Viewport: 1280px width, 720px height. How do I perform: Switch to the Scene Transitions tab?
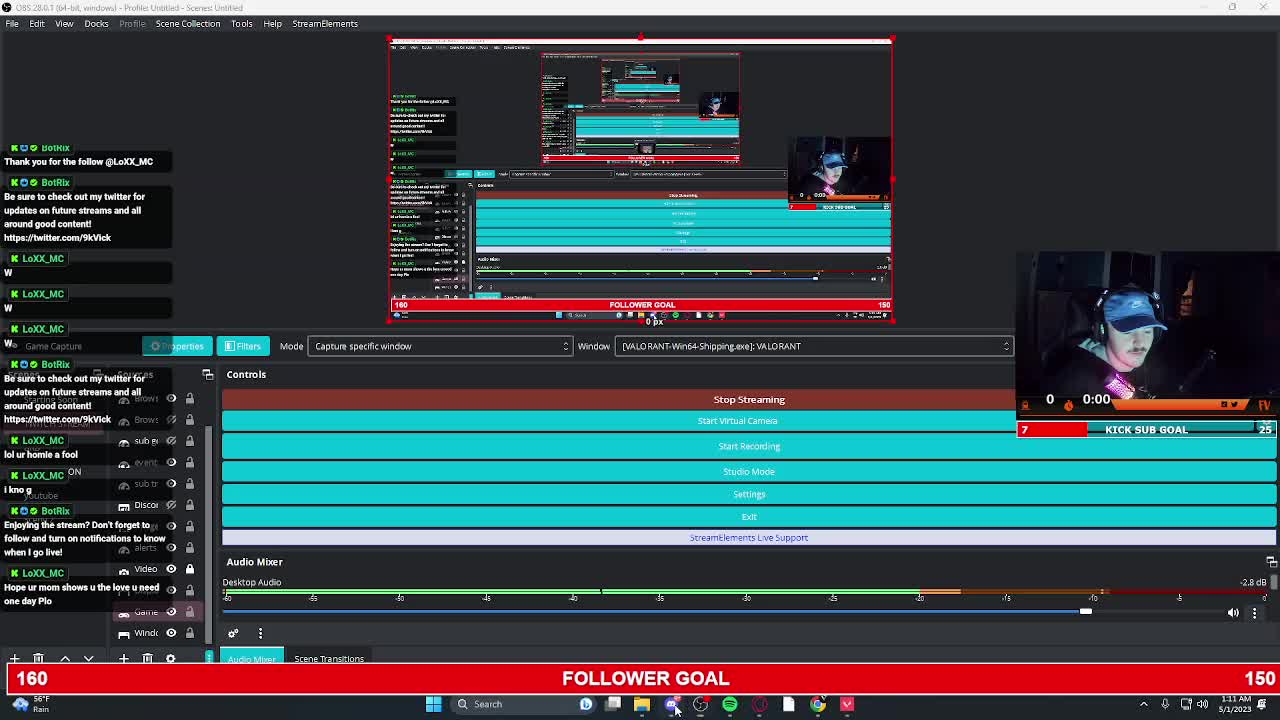(x=329, y=659)
